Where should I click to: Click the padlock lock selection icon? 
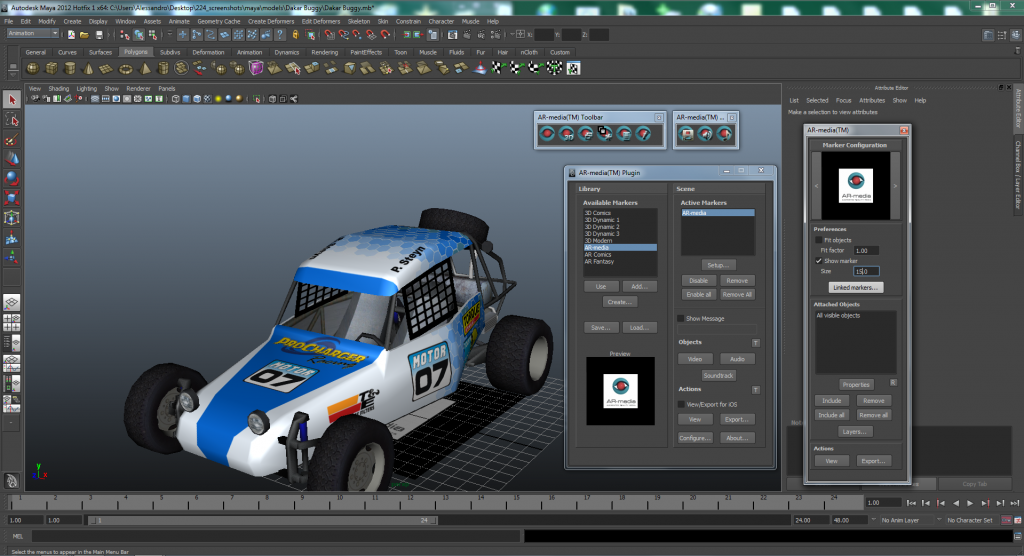pyautogui.click(x=296, y=35)
